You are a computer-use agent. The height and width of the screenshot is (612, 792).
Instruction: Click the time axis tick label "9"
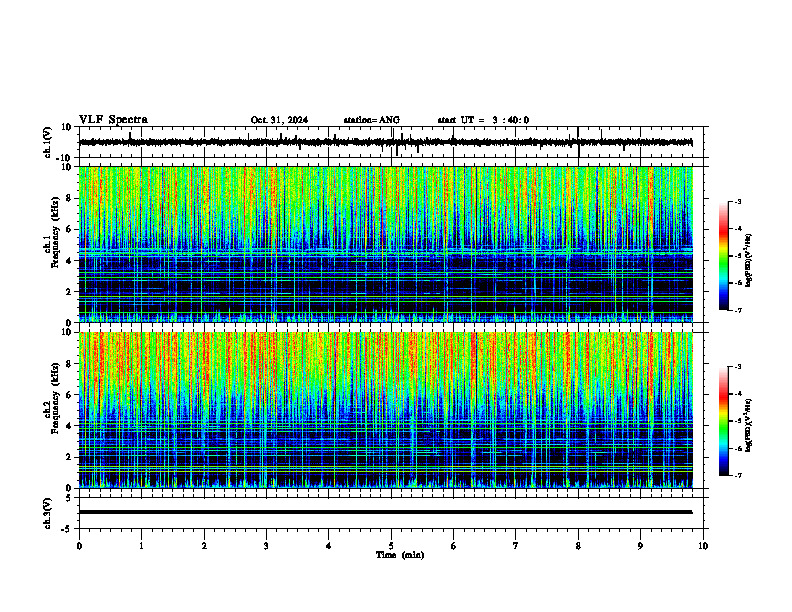tap(640, 546)
